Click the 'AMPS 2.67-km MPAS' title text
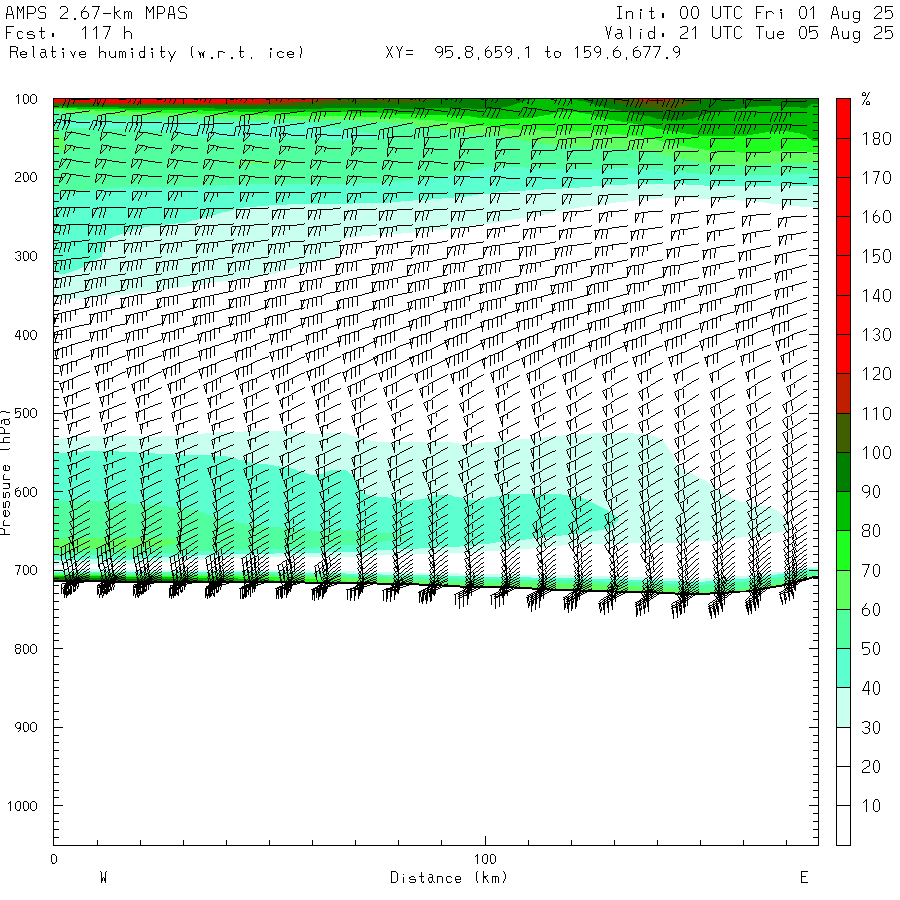Image resolution: width=900 pixels, height=900 pixels. coord(96,13)
